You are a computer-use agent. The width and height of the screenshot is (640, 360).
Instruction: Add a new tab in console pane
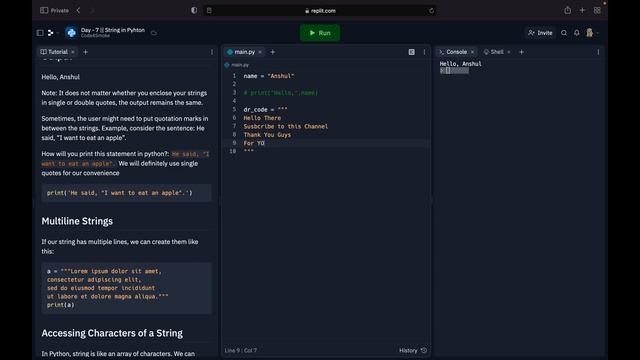[x=521, y=52]
